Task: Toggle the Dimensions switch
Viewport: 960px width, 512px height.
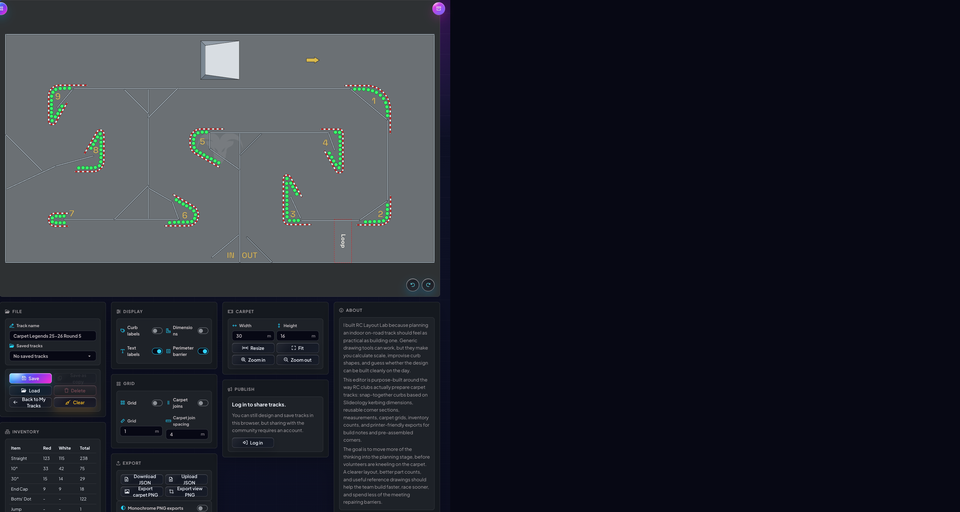Action: click(203, 331)
